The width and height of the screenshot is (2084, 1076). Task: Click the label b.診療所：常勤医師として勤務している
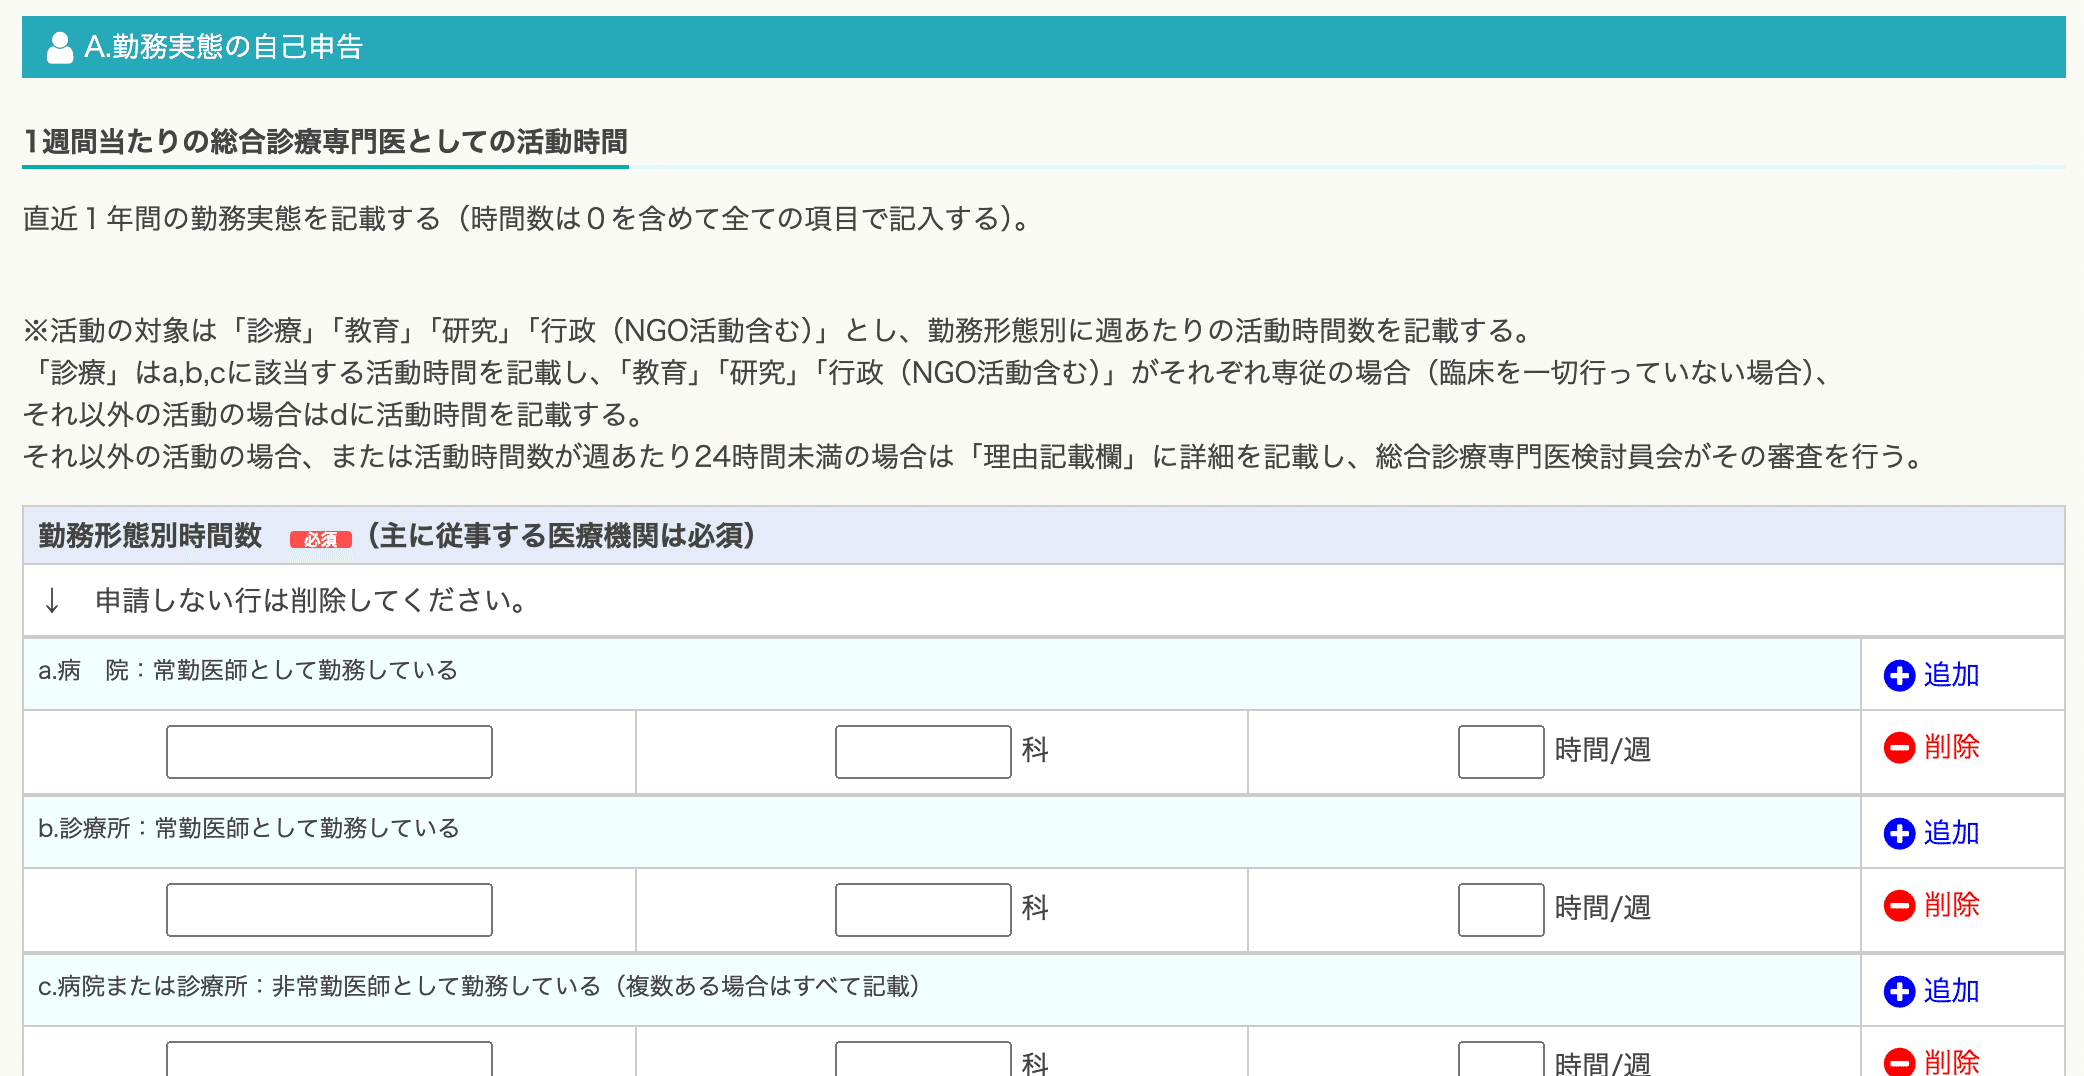coord(249,828)
